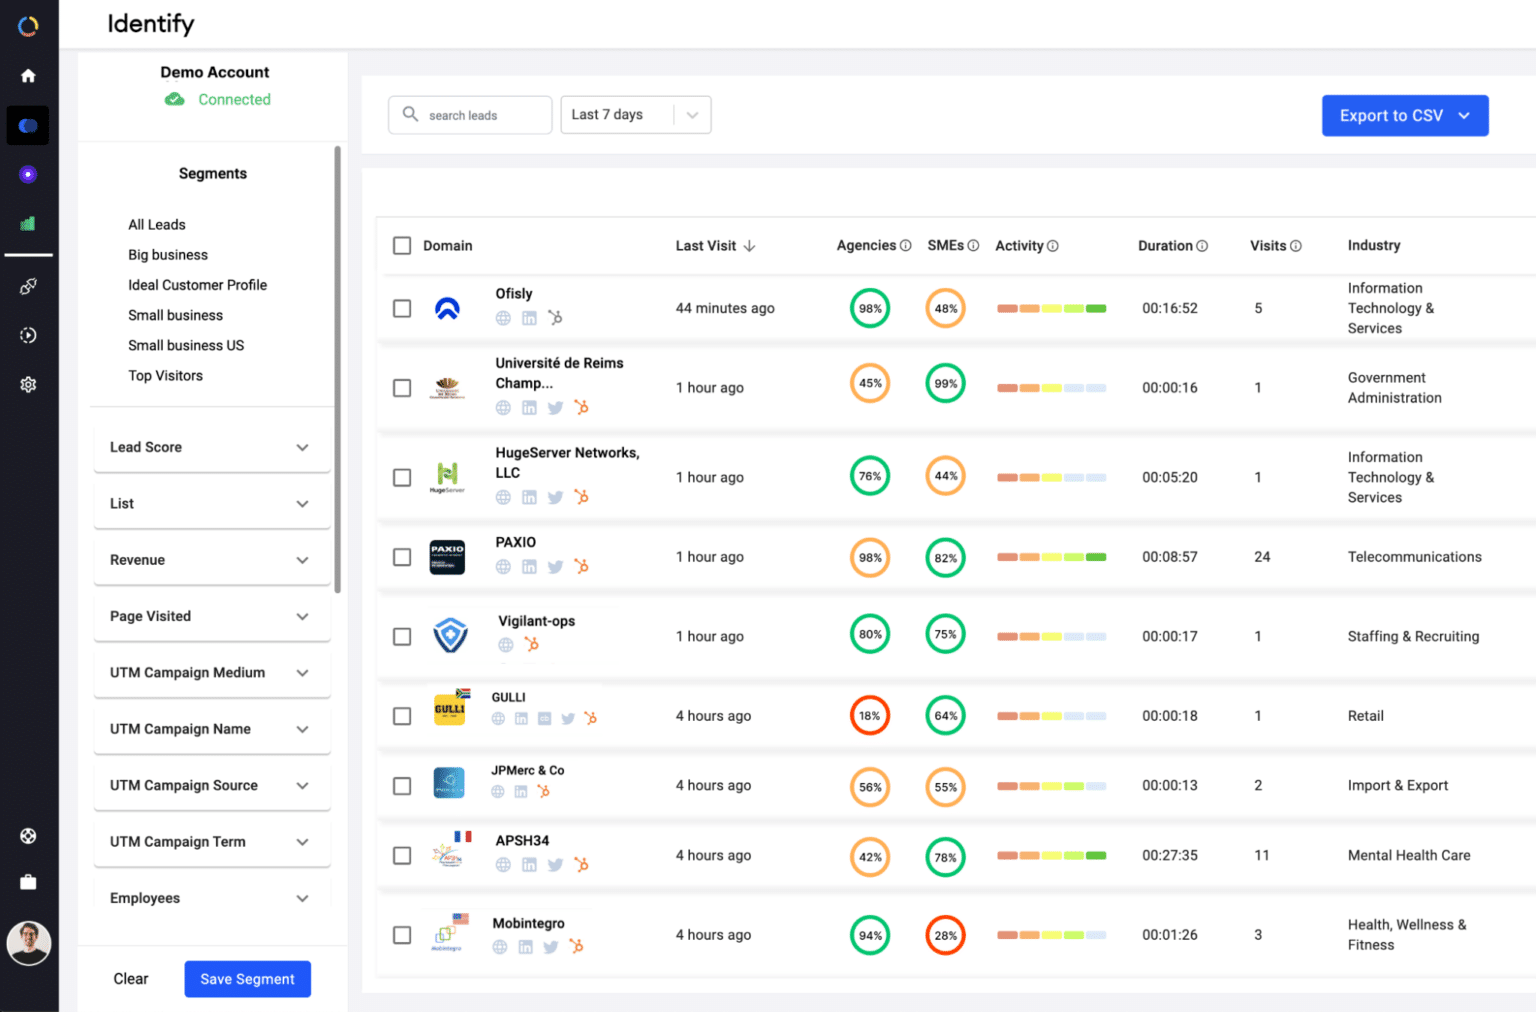Open the Last 7 days dropdown
The height and width of the screenshot is (1012, 1536).
[x=635, y=115]
